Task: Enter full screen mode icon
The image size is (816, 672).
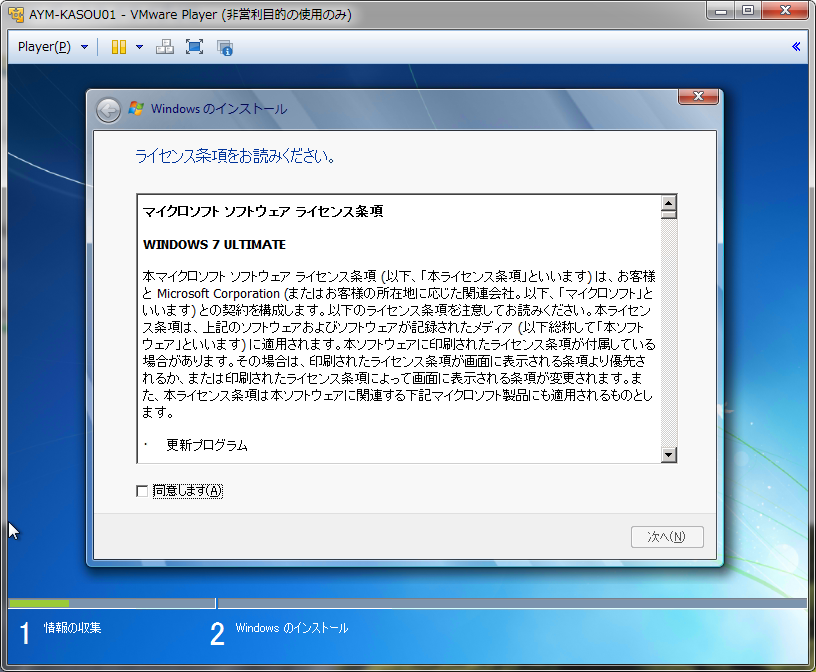Action: 195,47
